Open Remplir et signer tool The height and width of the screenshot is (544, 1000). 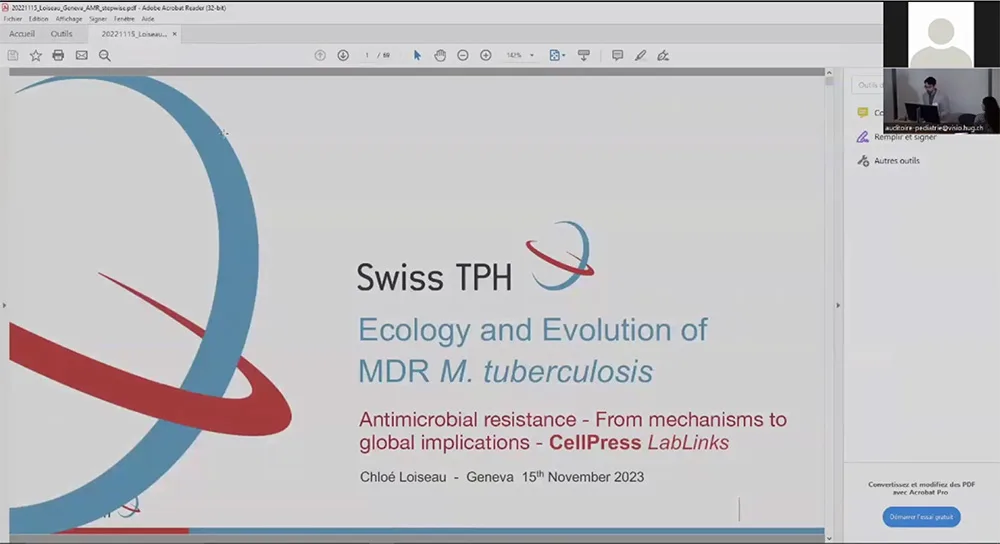(x=905, y=137)
